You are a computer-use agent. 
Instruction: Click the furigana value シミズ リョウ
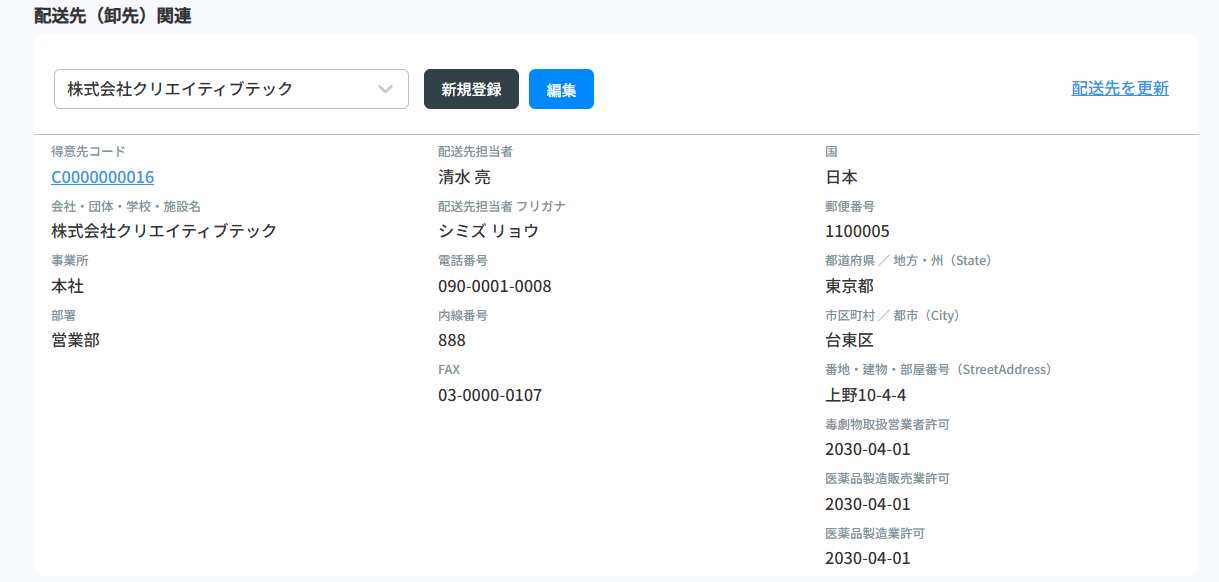[x=488, y=231]
